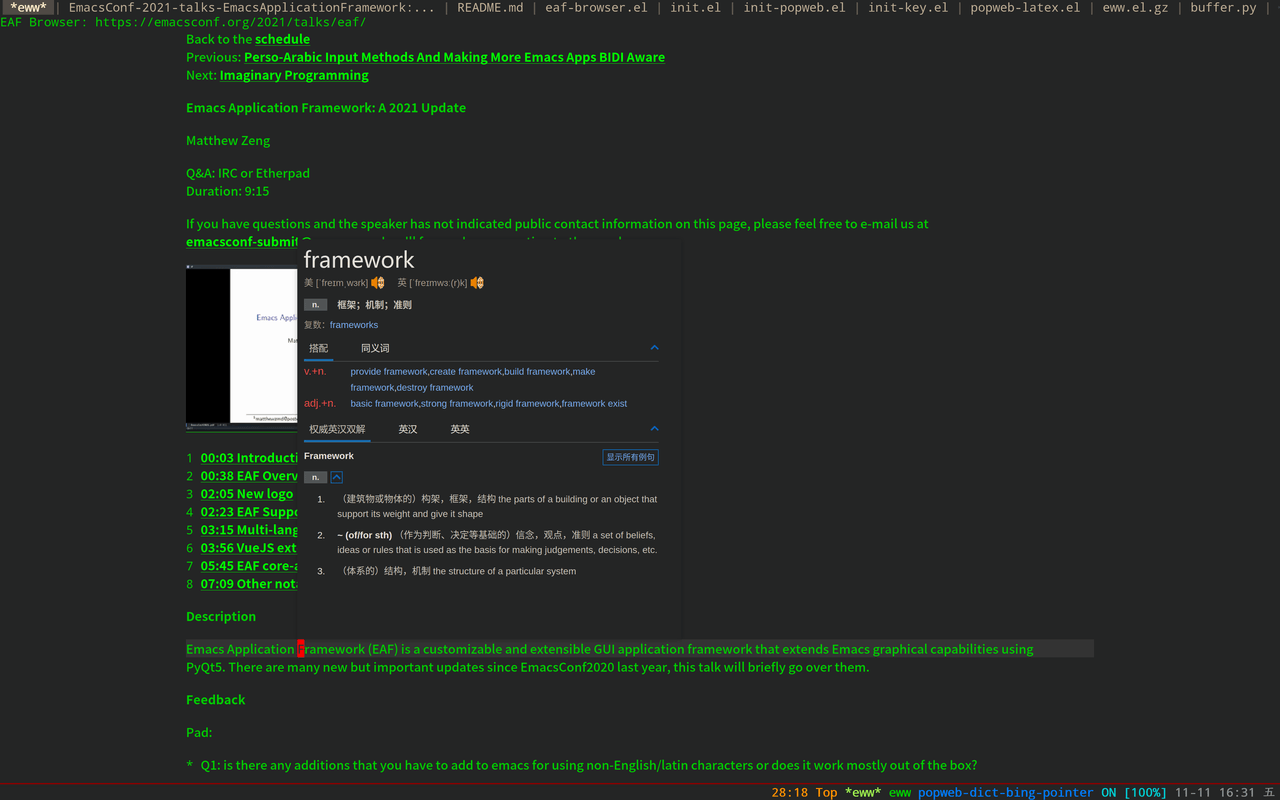Click the 'Feedback' heading

coord(215,700)
